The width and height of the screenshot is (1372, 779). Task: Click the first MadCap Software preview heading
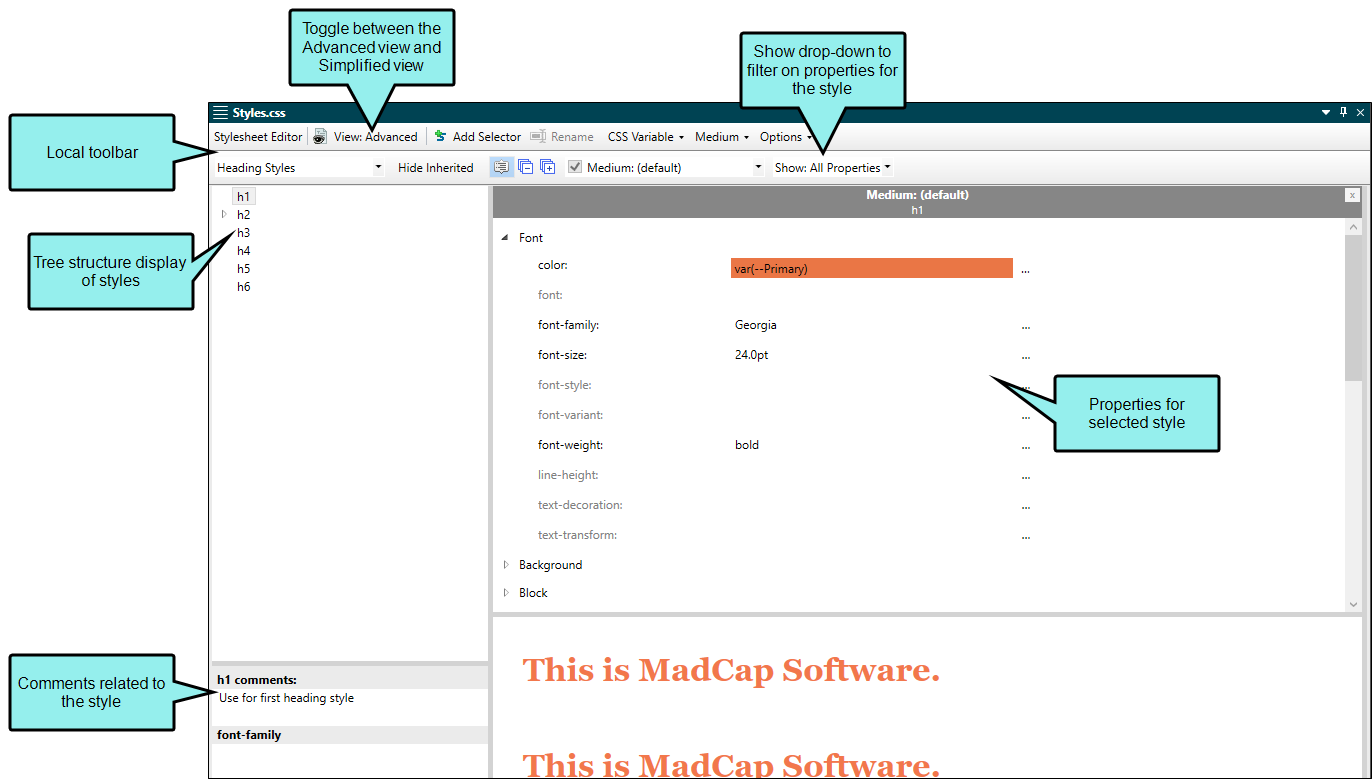coord(731,670)
